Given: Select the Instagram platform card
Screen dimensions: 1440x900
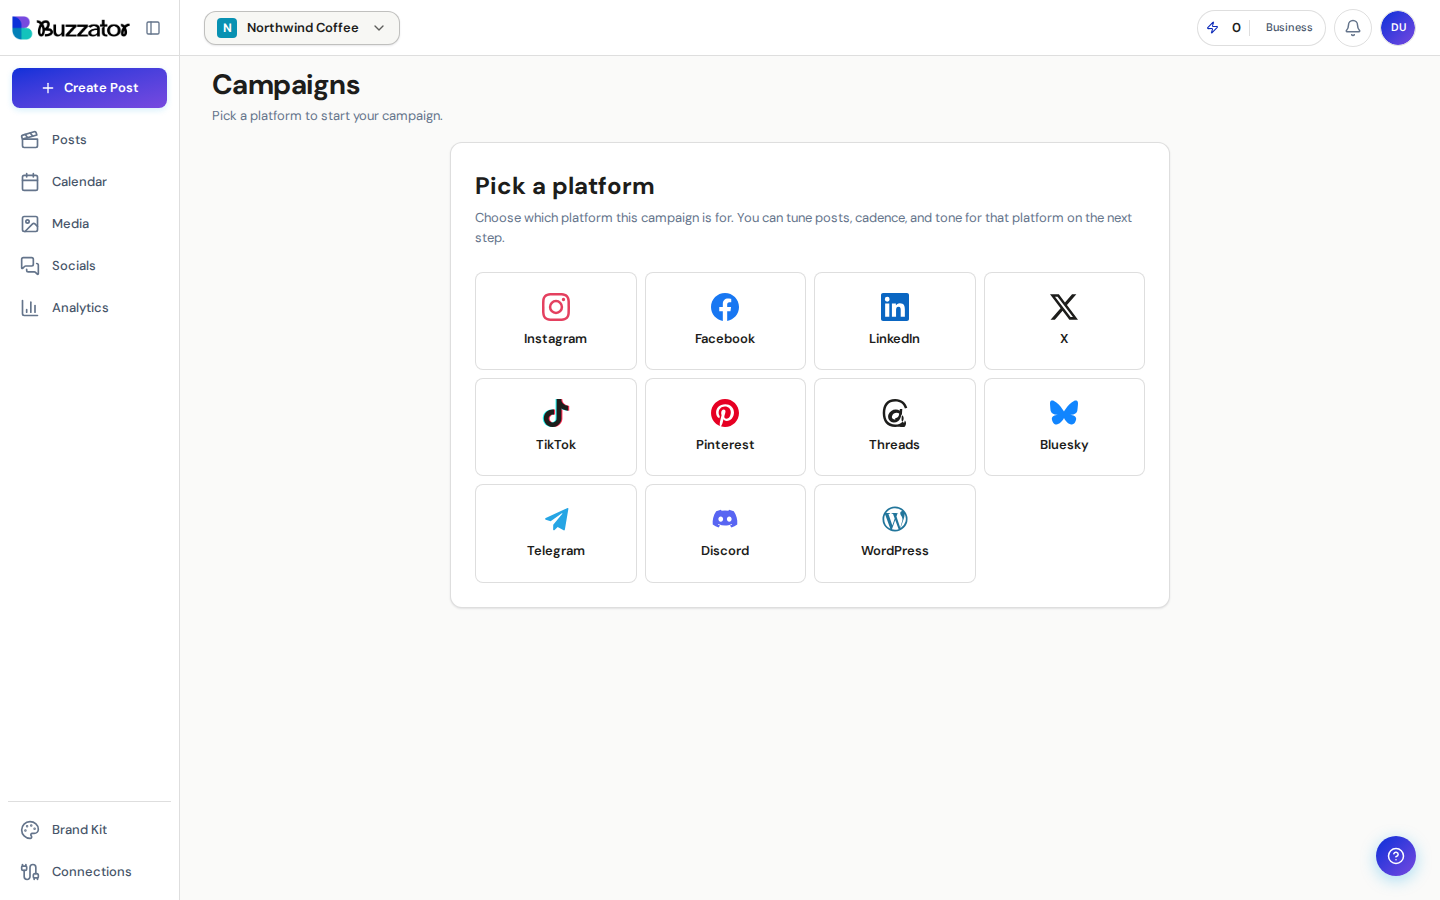Looking at the screenshot, I should coord(555,321).
